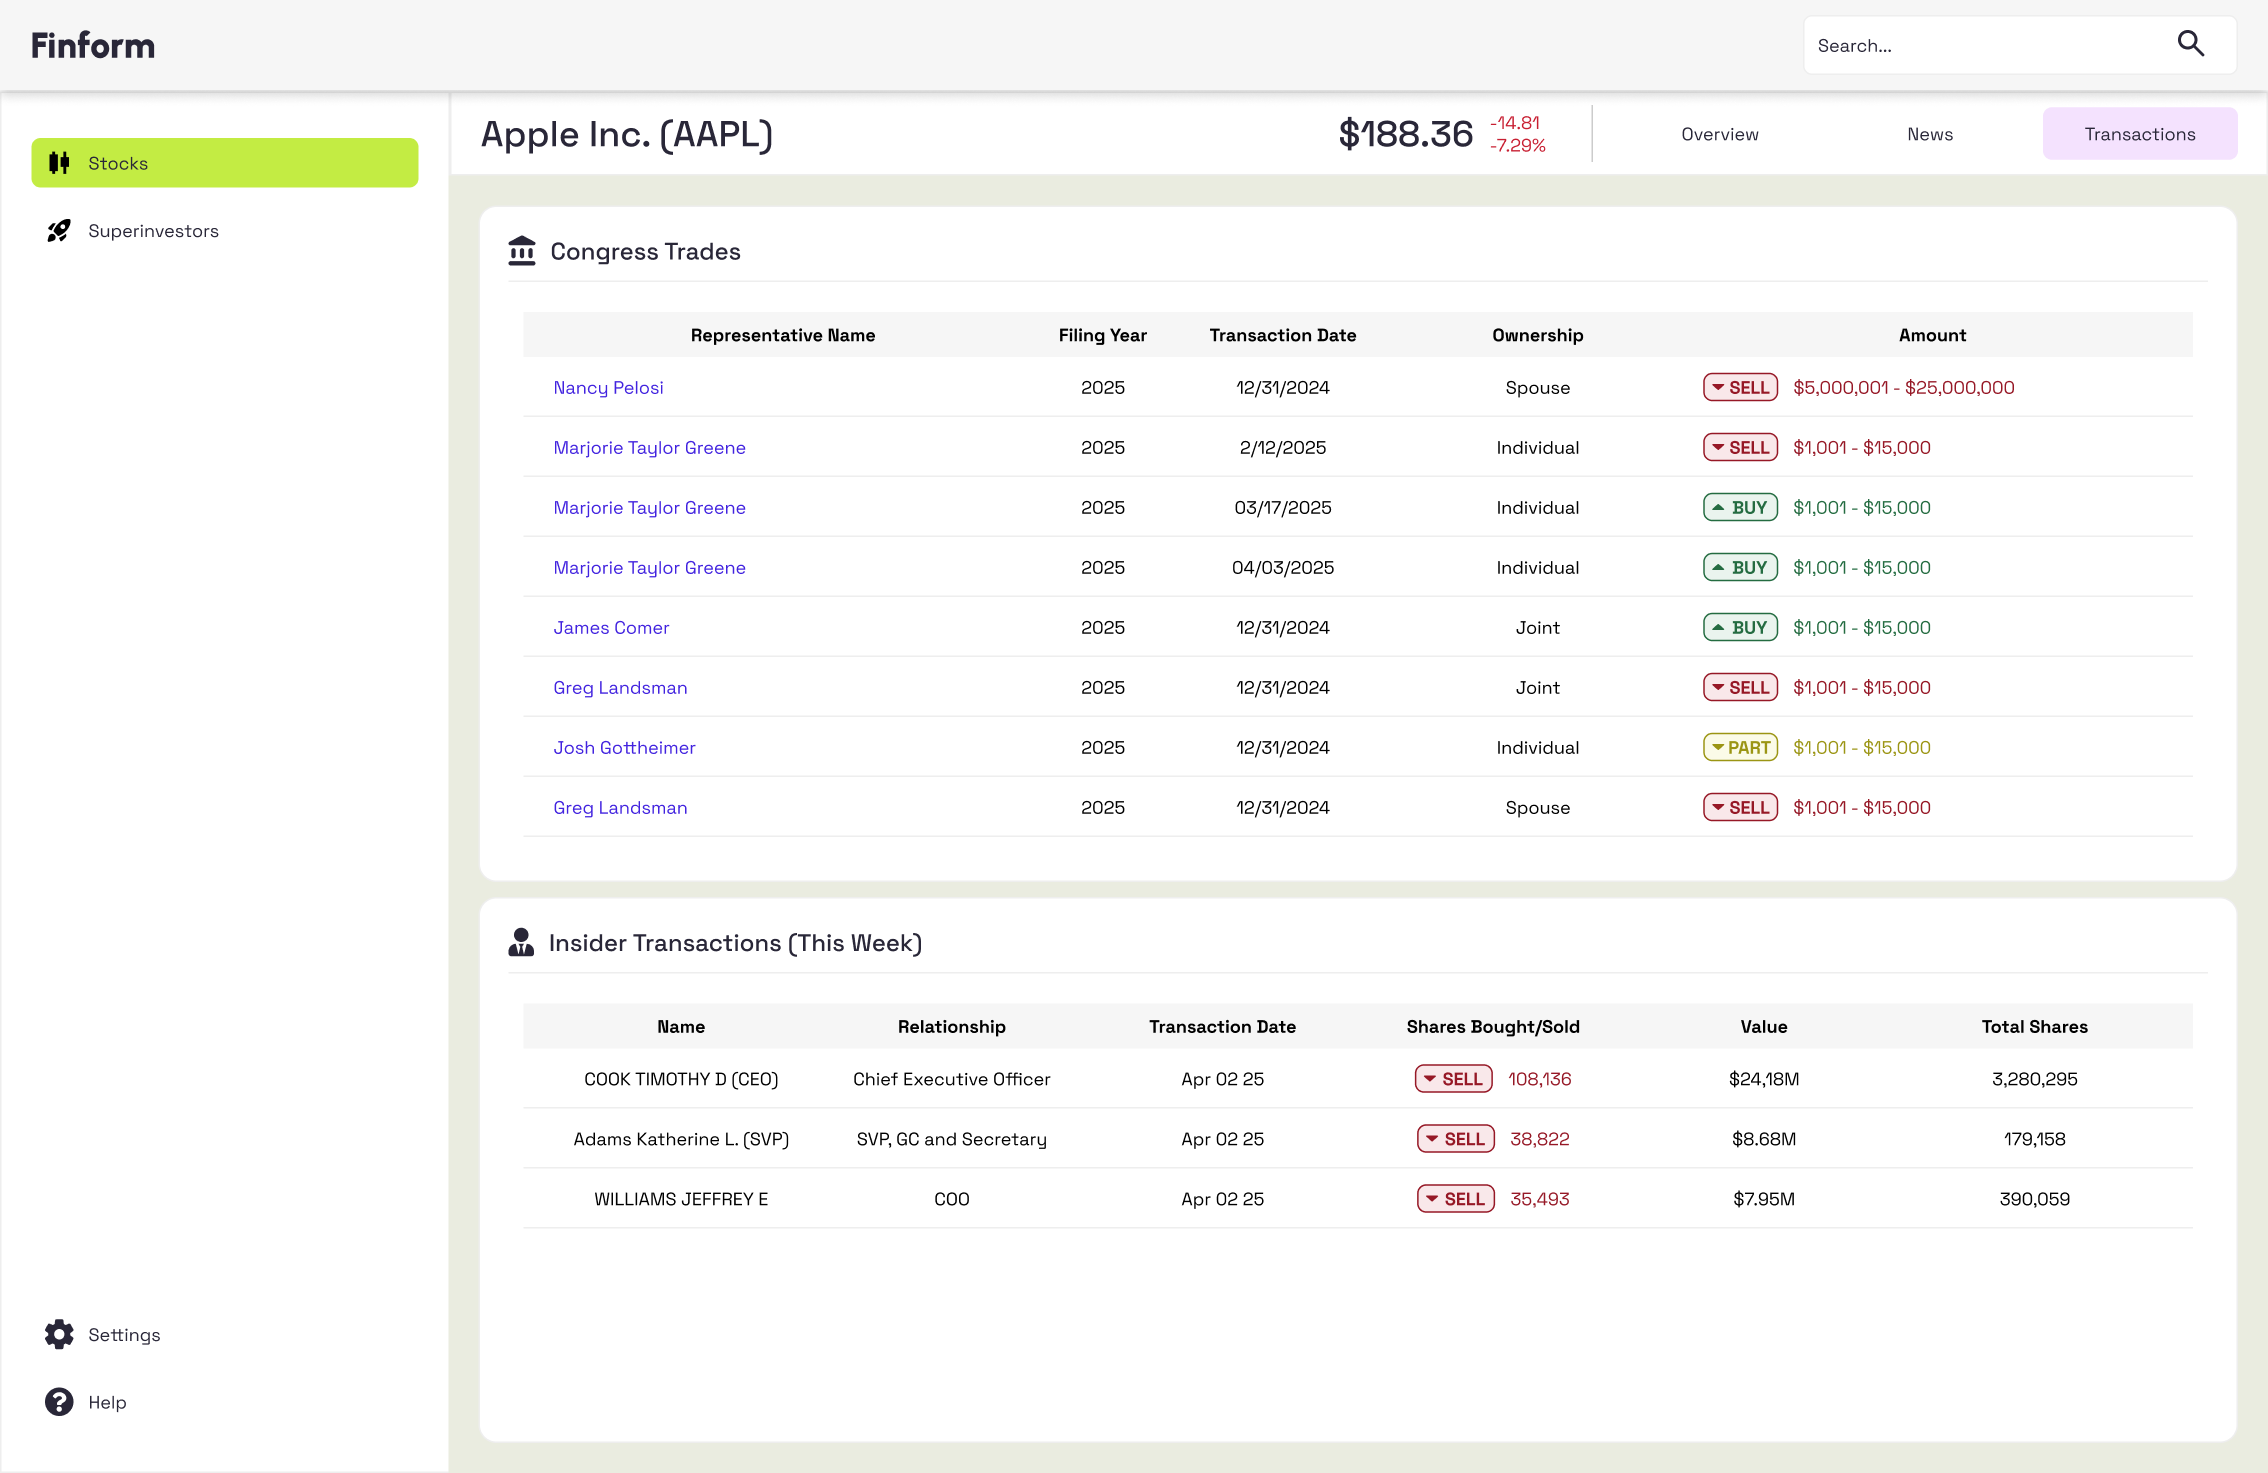The height and width of the screenshot is (1473, 2268).
Task: Click SELL badge in Greg Landsman Joint row
Action: tap(1740, 687)
